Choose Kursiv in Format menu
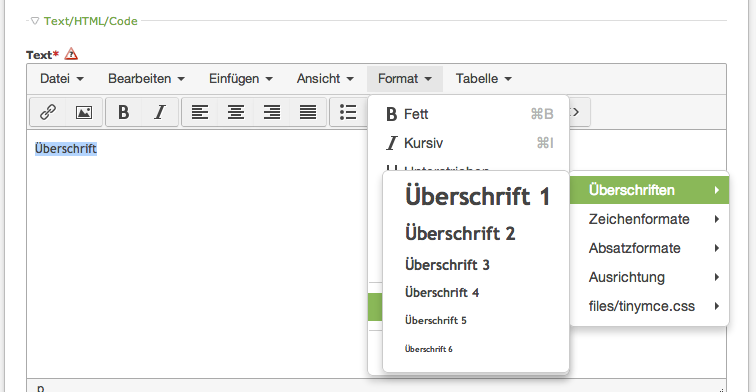The image size is (756, 392). (x=469, y=143)
